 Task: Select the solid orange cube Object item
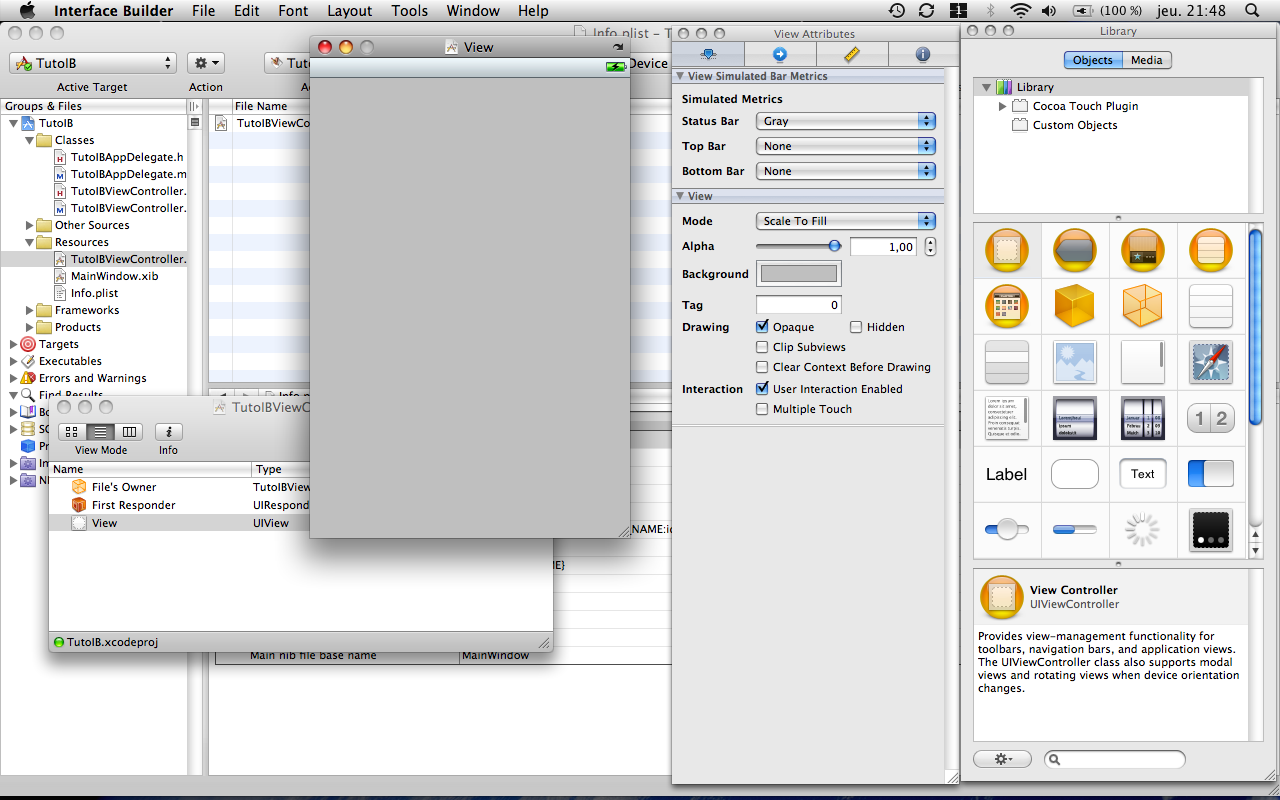coord(1075,306)
